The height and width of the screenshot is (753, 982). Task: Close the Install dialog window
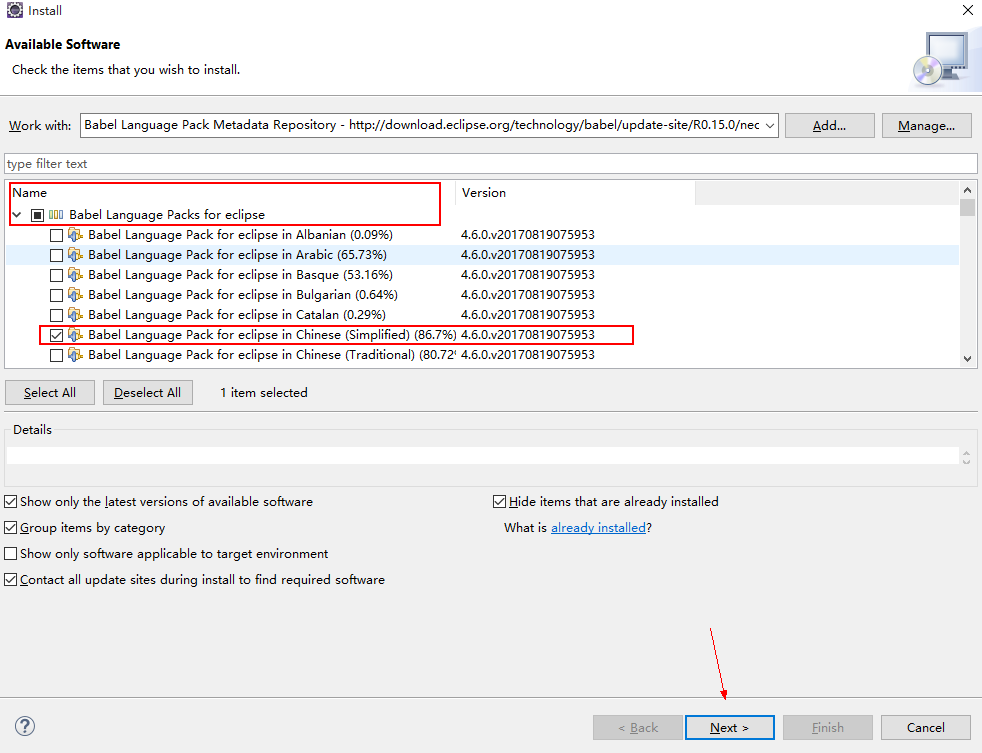(968, 10)
